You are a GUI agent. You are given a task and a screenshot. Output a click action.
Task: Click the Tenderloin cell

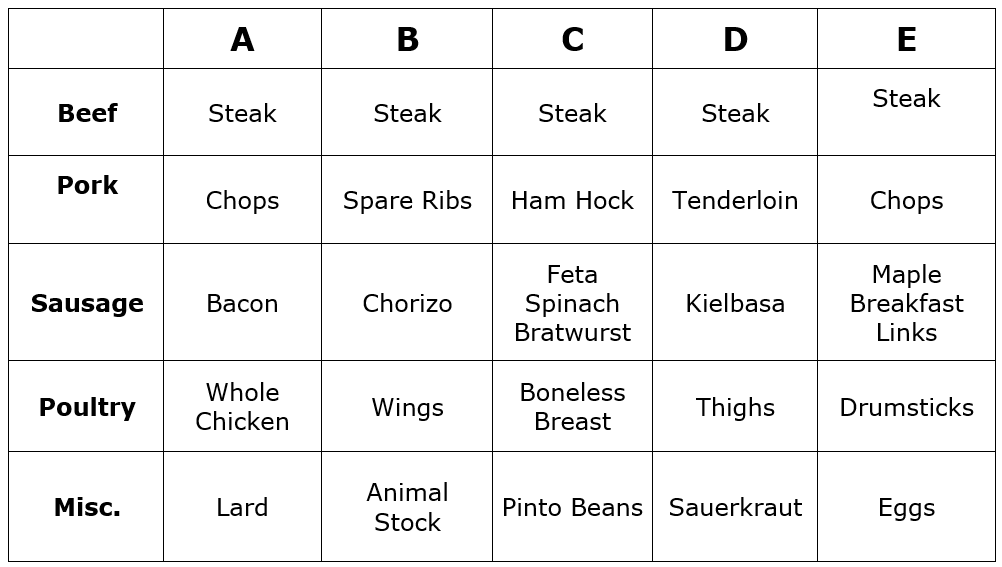click(x=735, y=200)
